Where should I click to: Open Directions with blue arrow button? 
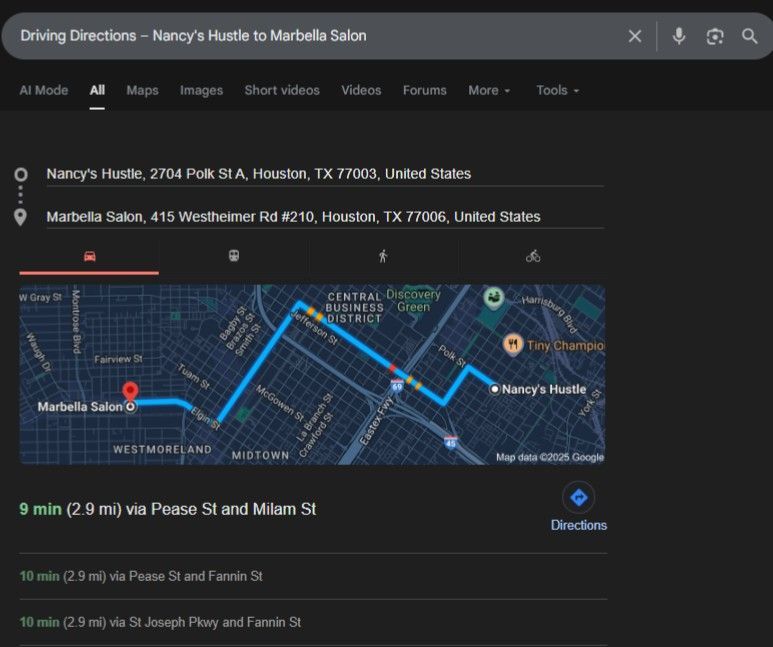[x=578, y=498]
